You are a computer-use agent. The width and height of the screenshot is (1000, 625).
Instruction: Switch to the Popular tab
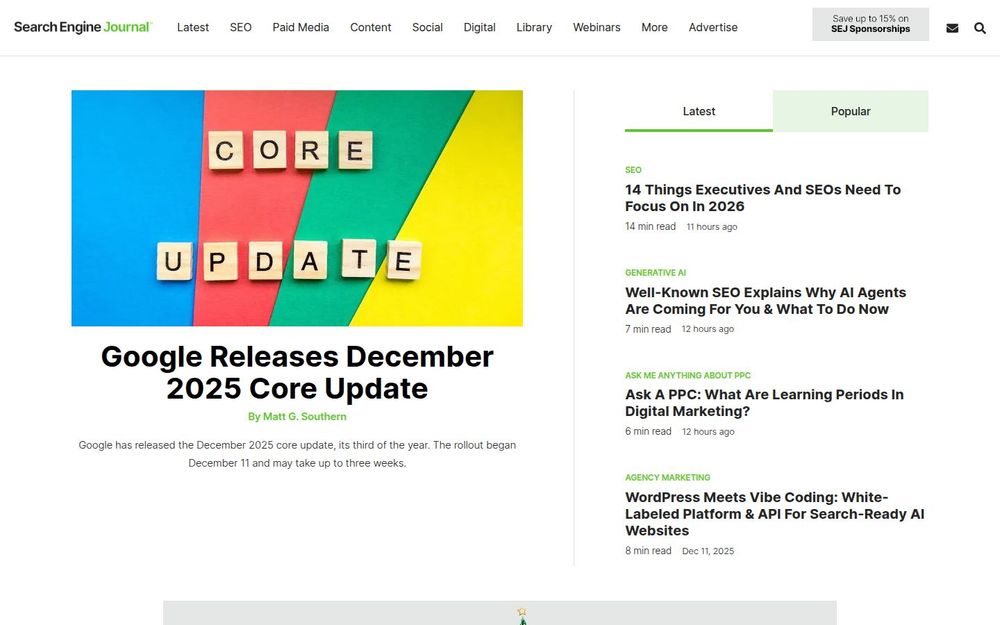tap(851, 111)
